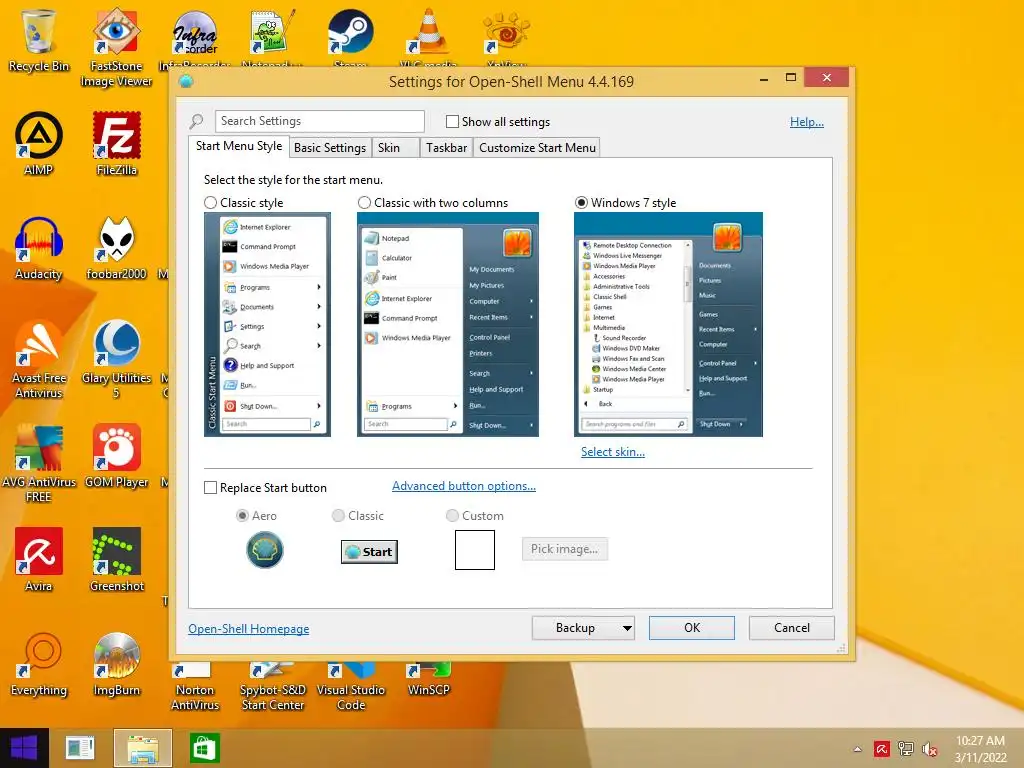Click the Cancel button
Image resolution: width=1024 pixels, height=768 pixels.
(792, 628)
